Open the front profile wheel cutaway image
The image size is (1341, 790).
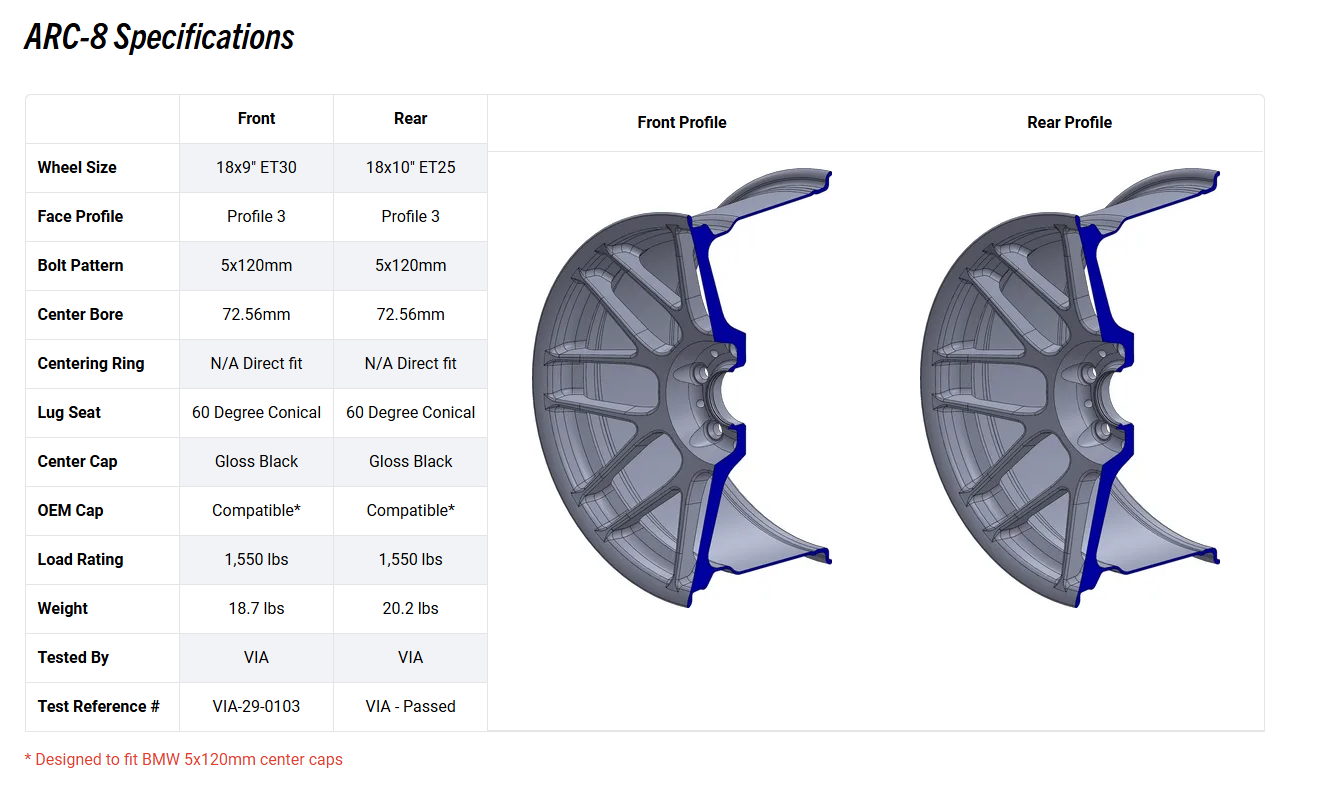pyautogui.click(x=682, y=388)
